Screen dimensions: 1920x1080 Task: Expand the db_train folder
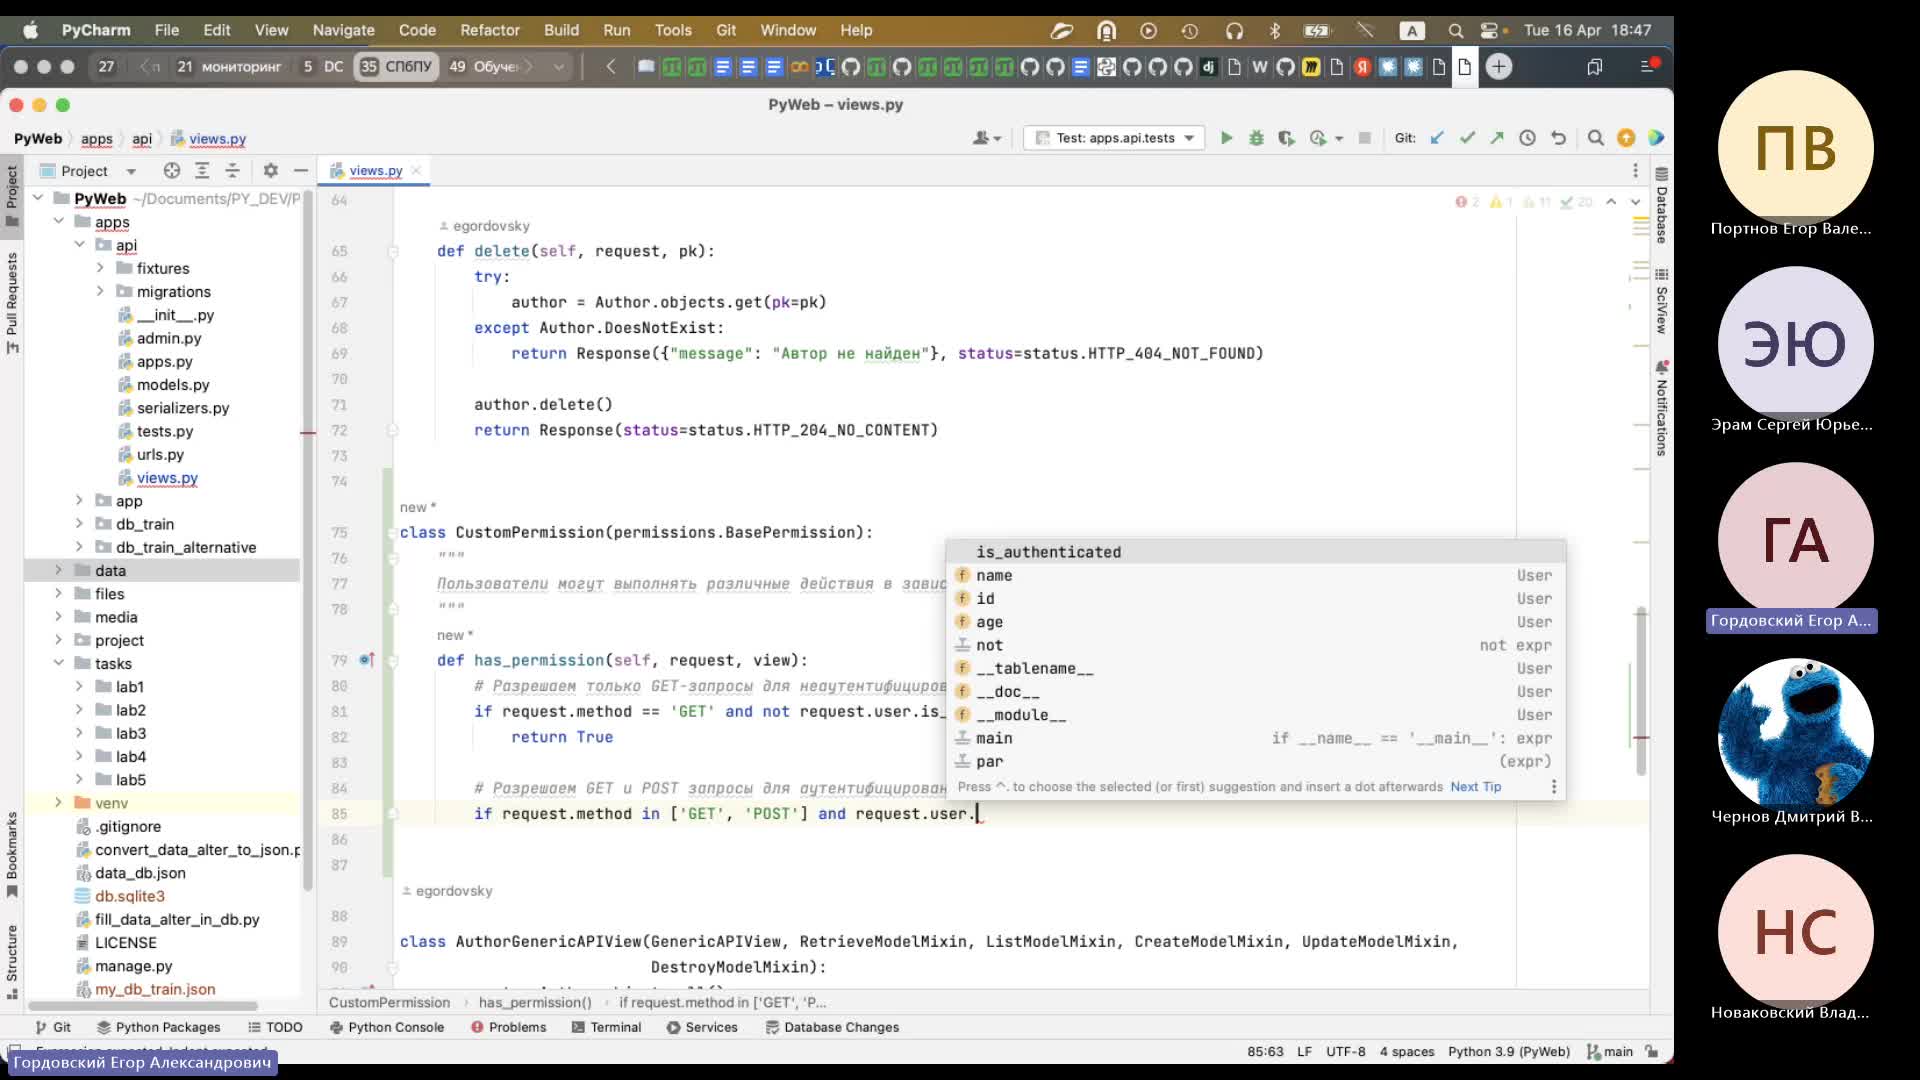click(x=79, y=524)
